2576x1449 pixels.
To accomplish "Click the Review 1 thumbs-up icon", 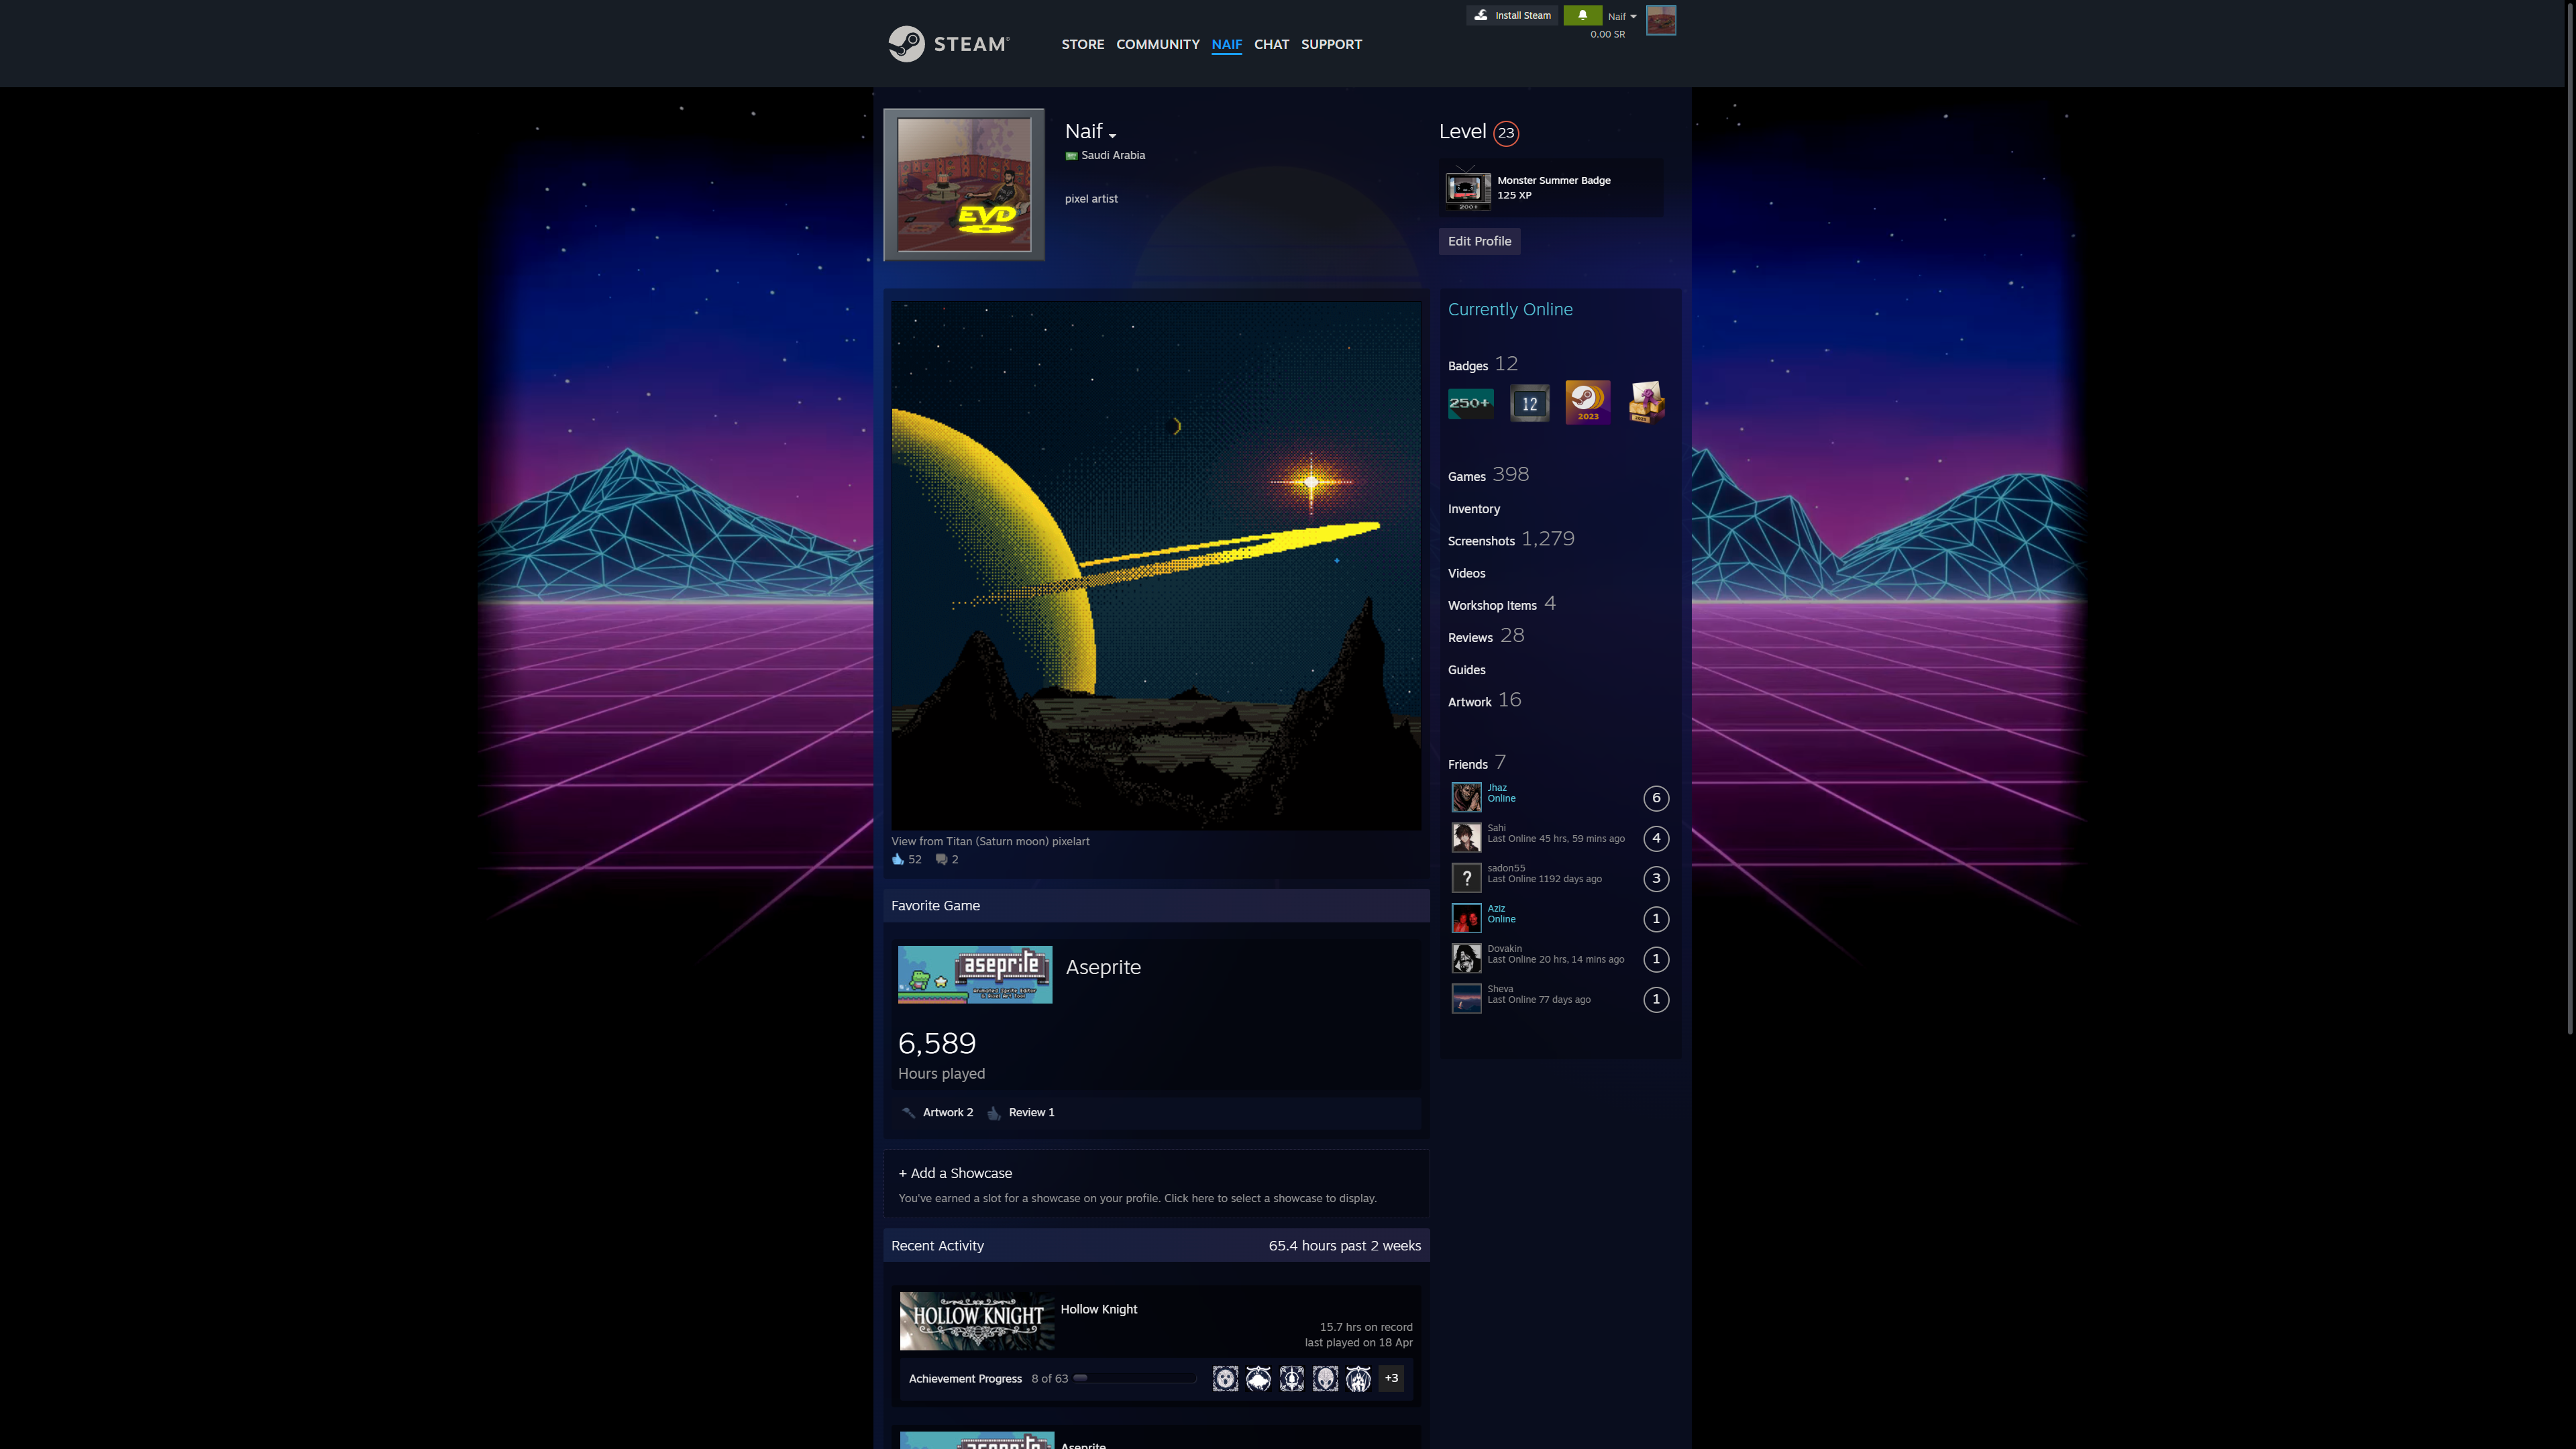I will tap(994, 1113).
